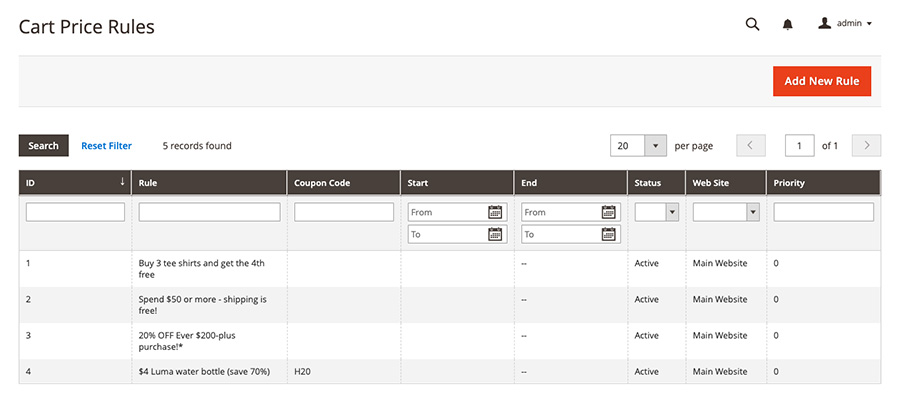Go to the next page arrow
This screenshot has height=400, width=900.
866,146
